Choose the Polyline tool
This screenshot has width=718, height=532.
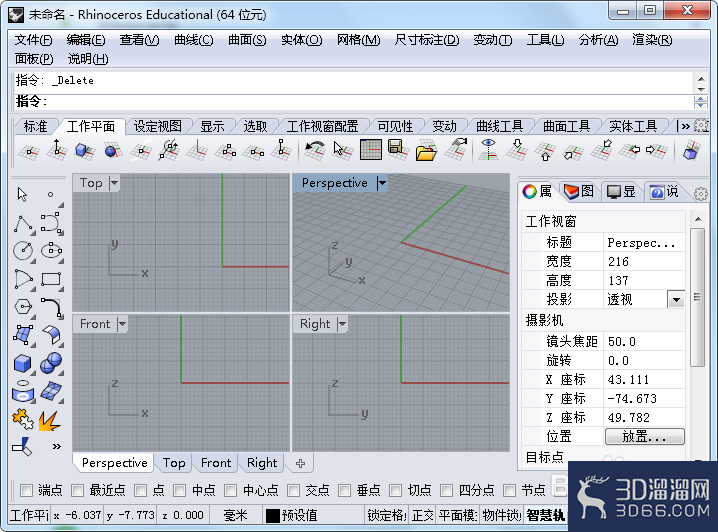[23, 223]
